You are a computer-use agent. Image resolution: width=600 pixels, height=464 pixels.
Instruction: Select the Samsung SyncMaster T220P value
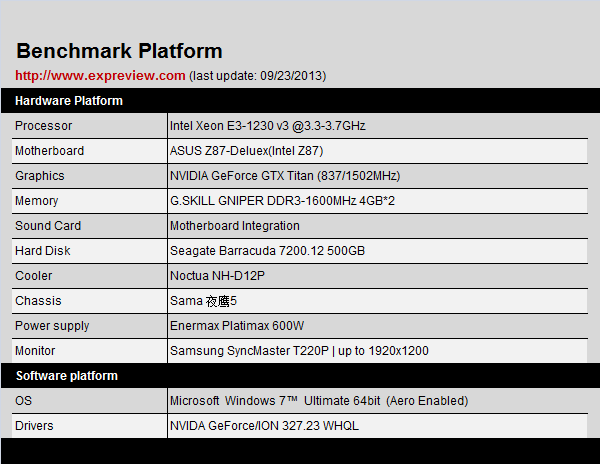pyautogui.click(x=299, y=351)
